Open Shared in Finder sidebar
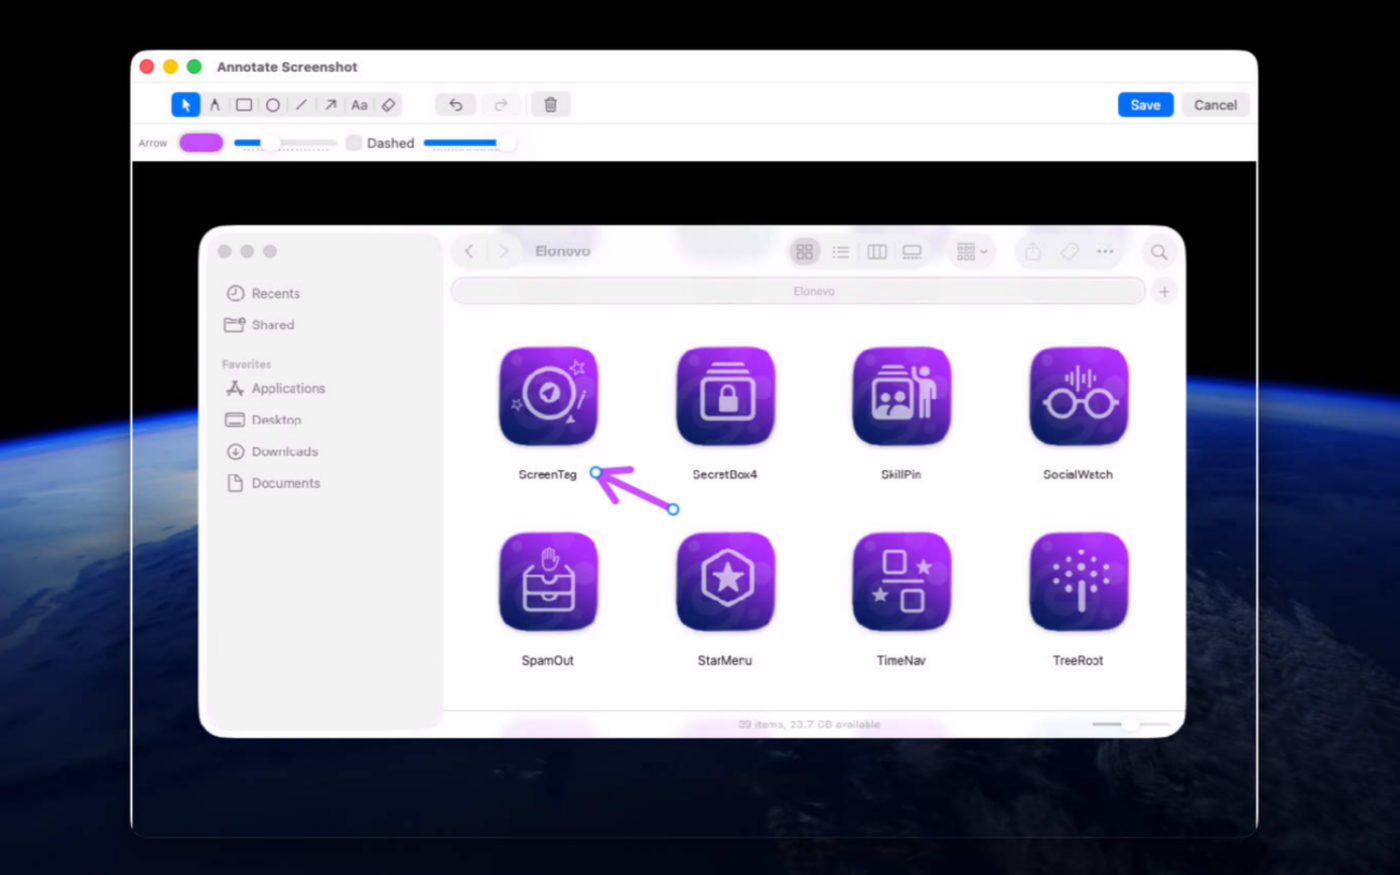1400x875 pixels. coord(260,325)
